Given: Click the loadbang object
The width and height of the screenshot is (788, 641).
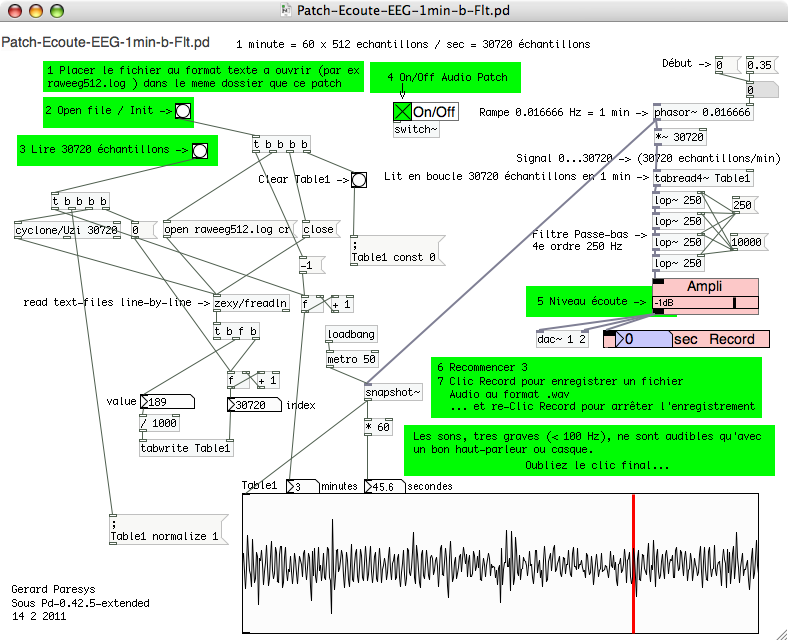Looking at the screenshot, I should 351,334.
